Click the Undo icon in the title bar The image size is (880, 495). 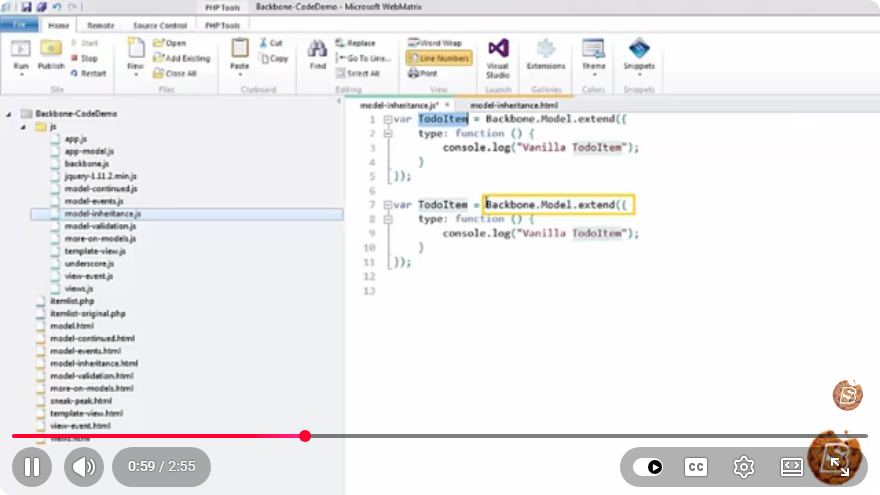tap(57, 7)
